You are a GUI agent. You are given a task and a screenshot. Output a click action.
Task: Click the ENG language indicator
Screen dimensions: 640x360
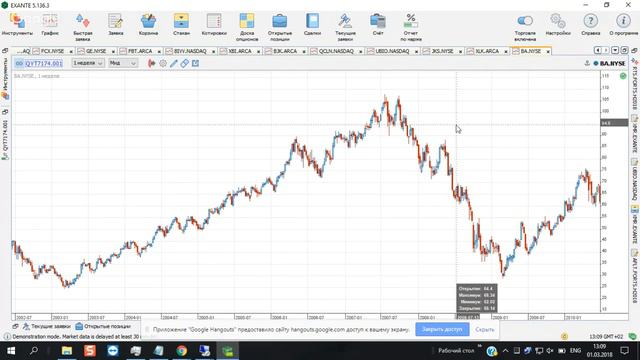tap(575, 351)
